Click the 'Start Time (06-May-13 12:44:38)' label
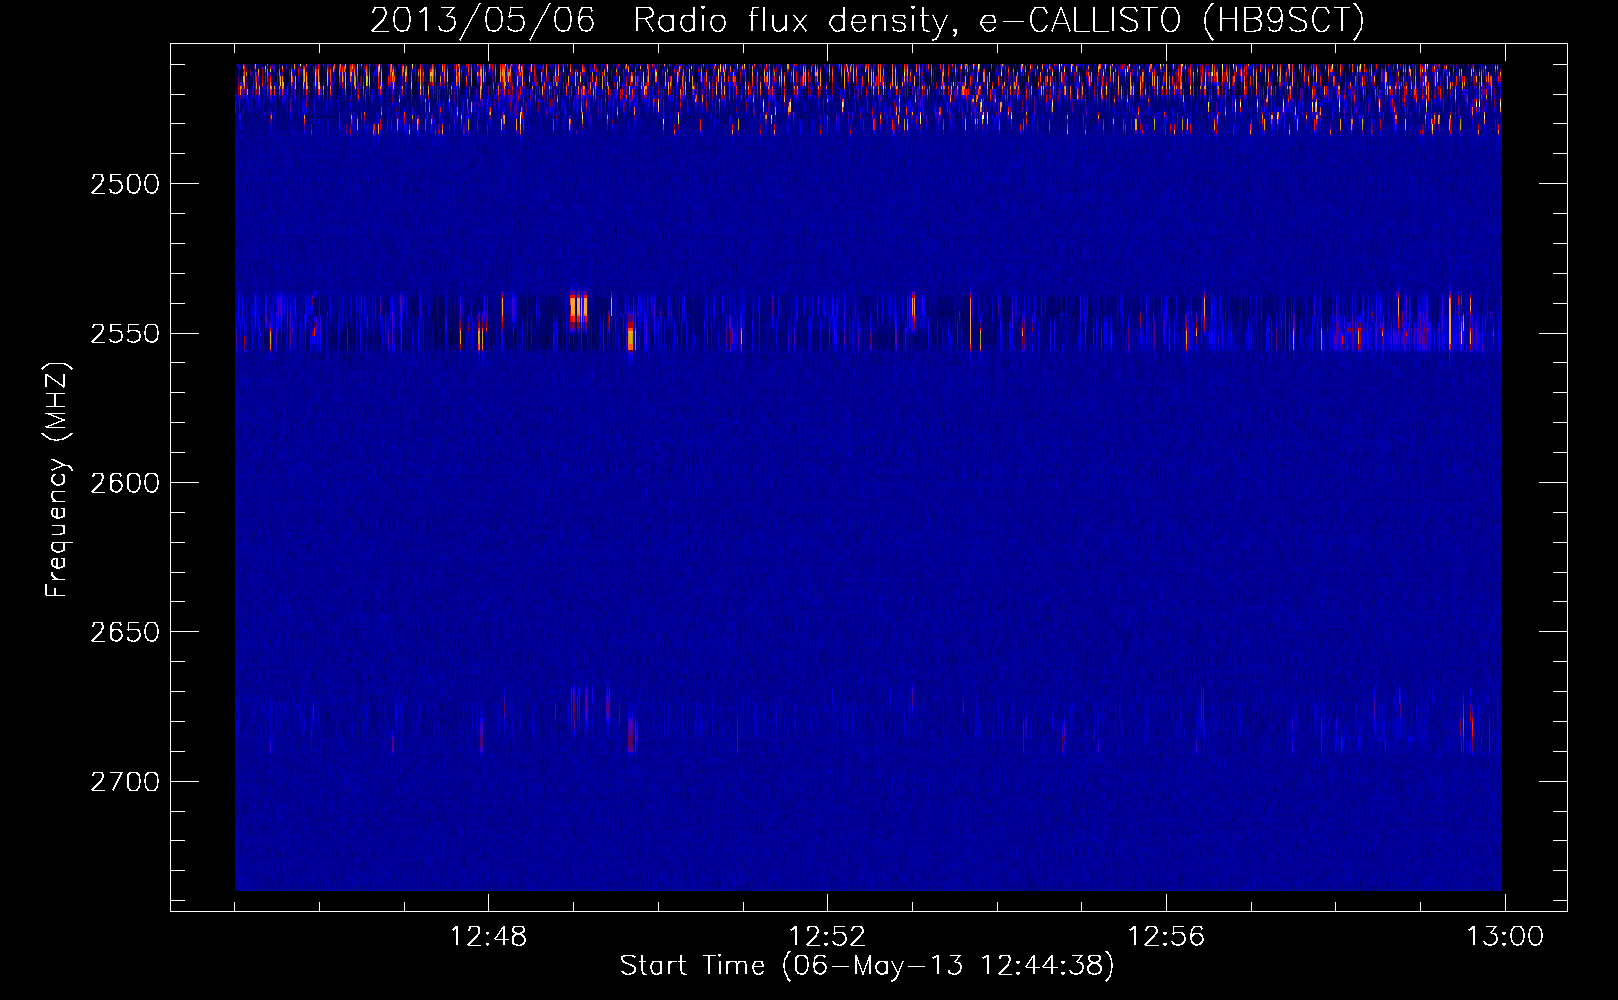Viewport: 1618px width, 1000px height. (866, 966)
